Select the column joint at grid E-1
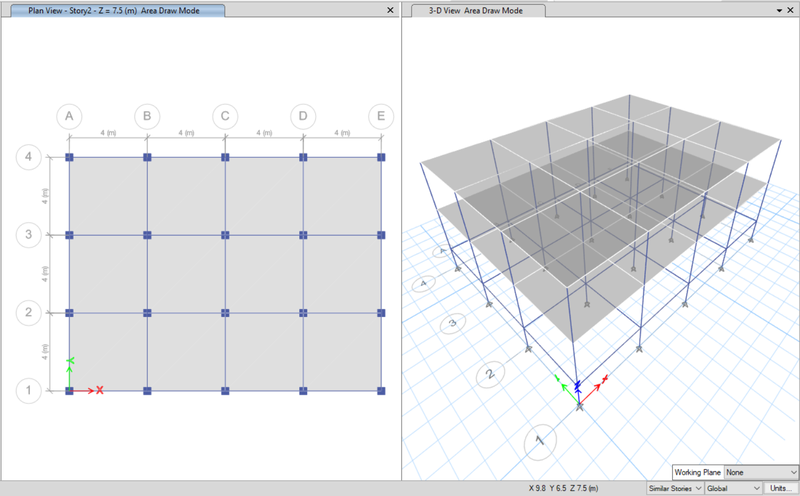Screen dimensions: 800x496 [x=381, y=391]
